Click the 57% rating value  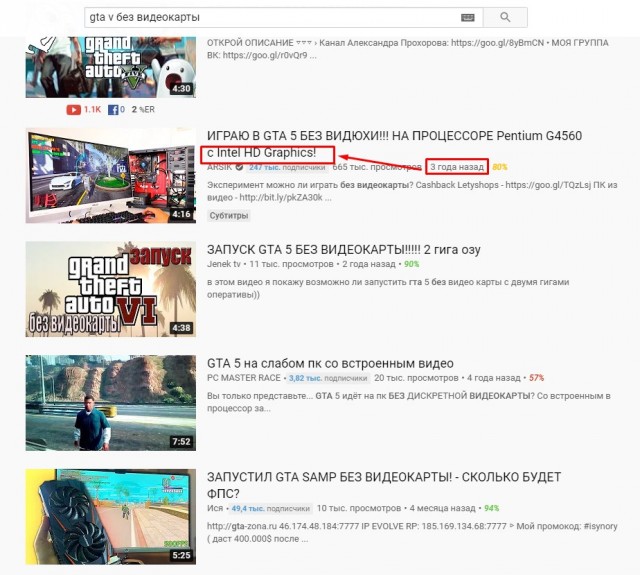tap(536, 378)
